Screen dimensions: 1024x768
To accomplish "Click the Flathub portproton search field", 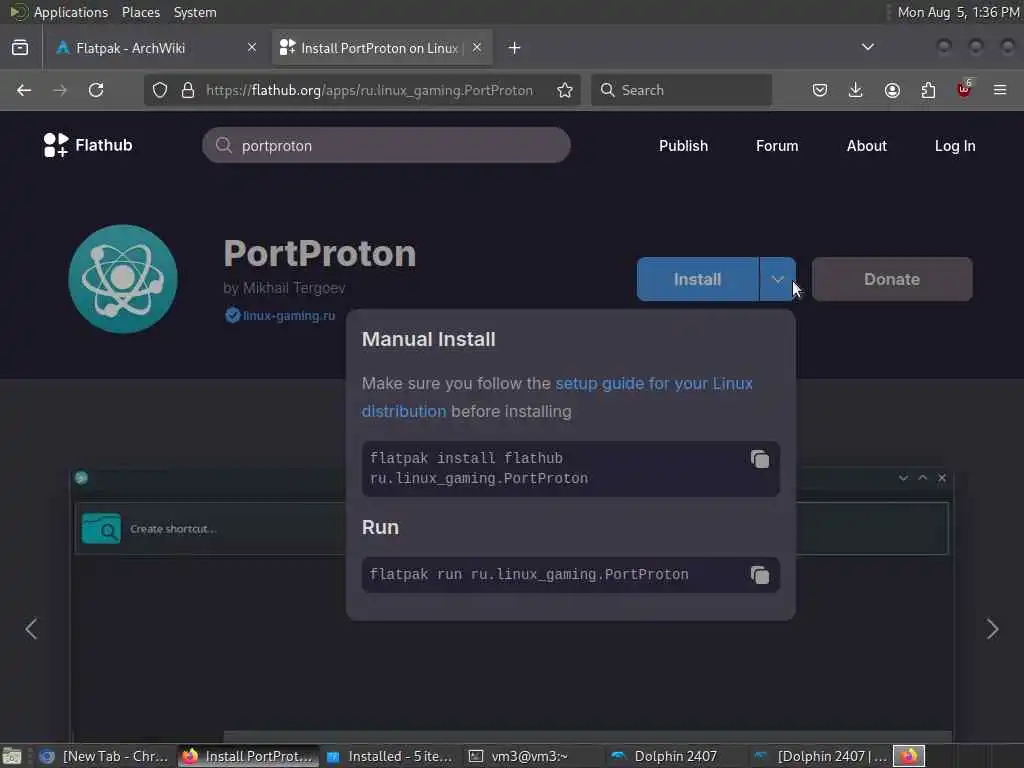I will point(386,146).
